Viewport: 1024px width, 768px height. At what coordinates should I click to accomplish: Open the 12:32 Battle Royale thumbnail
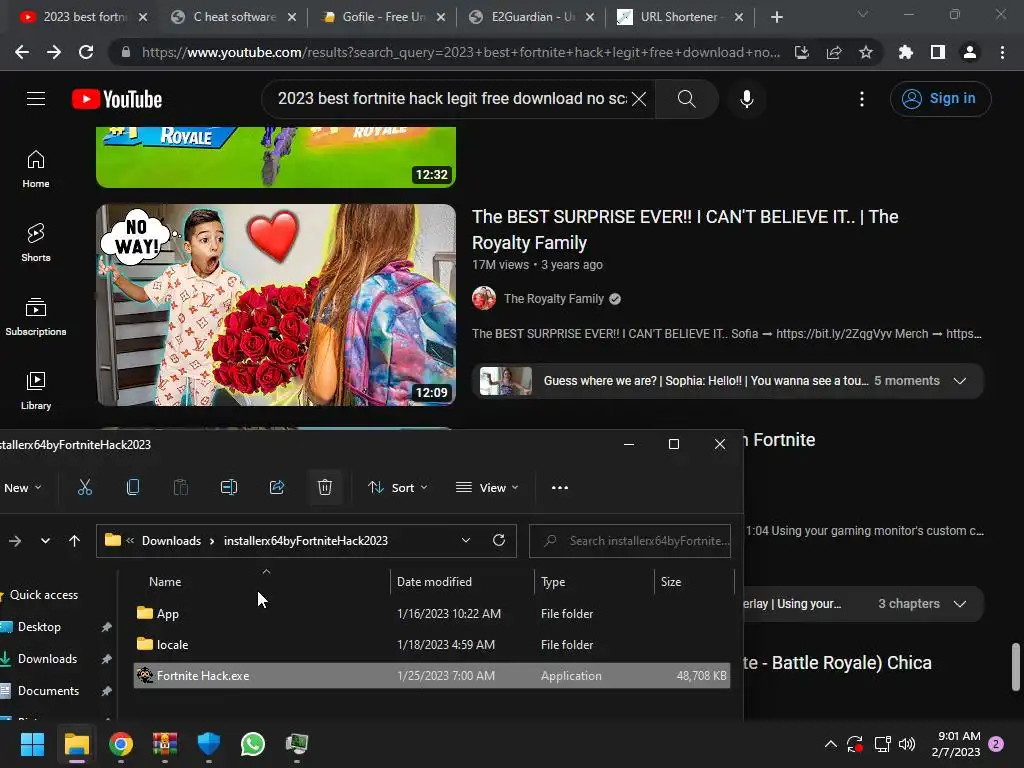point(276,157)
